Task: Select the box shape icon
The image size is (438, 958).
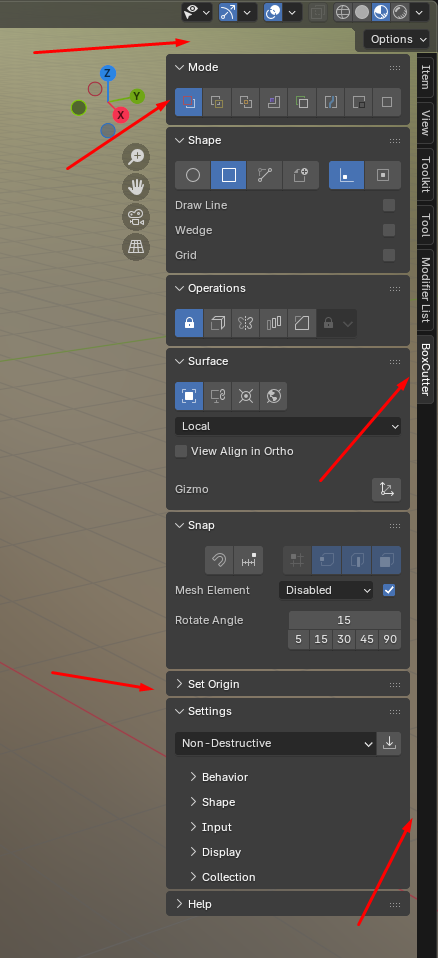Action: click(x=228, y=175)
